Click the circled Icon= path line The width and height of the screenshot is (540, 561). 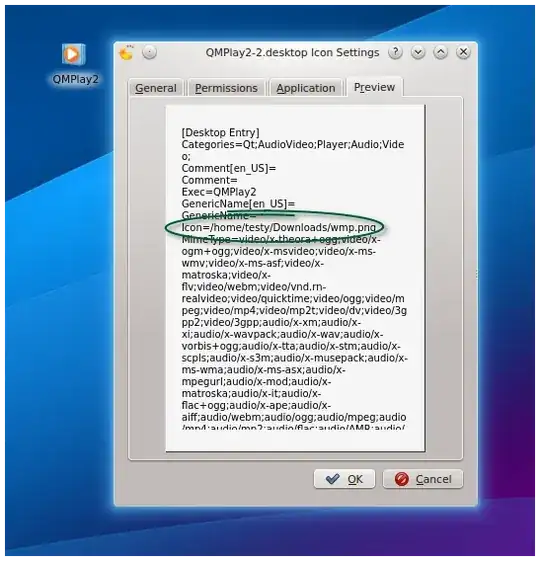[x=278, y=228]
